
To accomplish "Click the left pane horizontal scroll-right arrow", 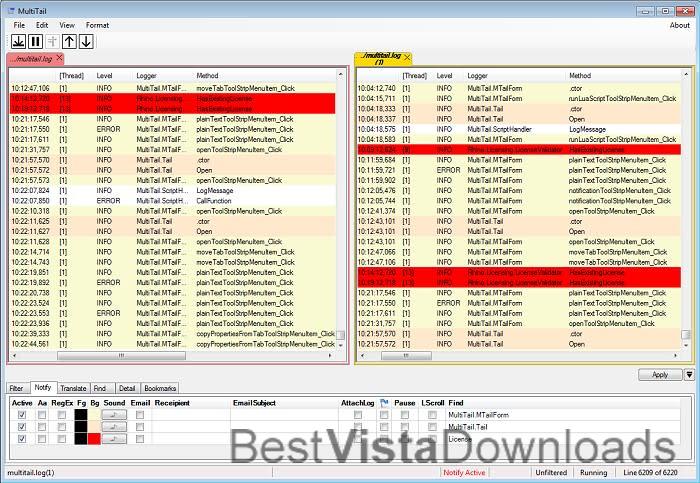I will tap(330, 356).
